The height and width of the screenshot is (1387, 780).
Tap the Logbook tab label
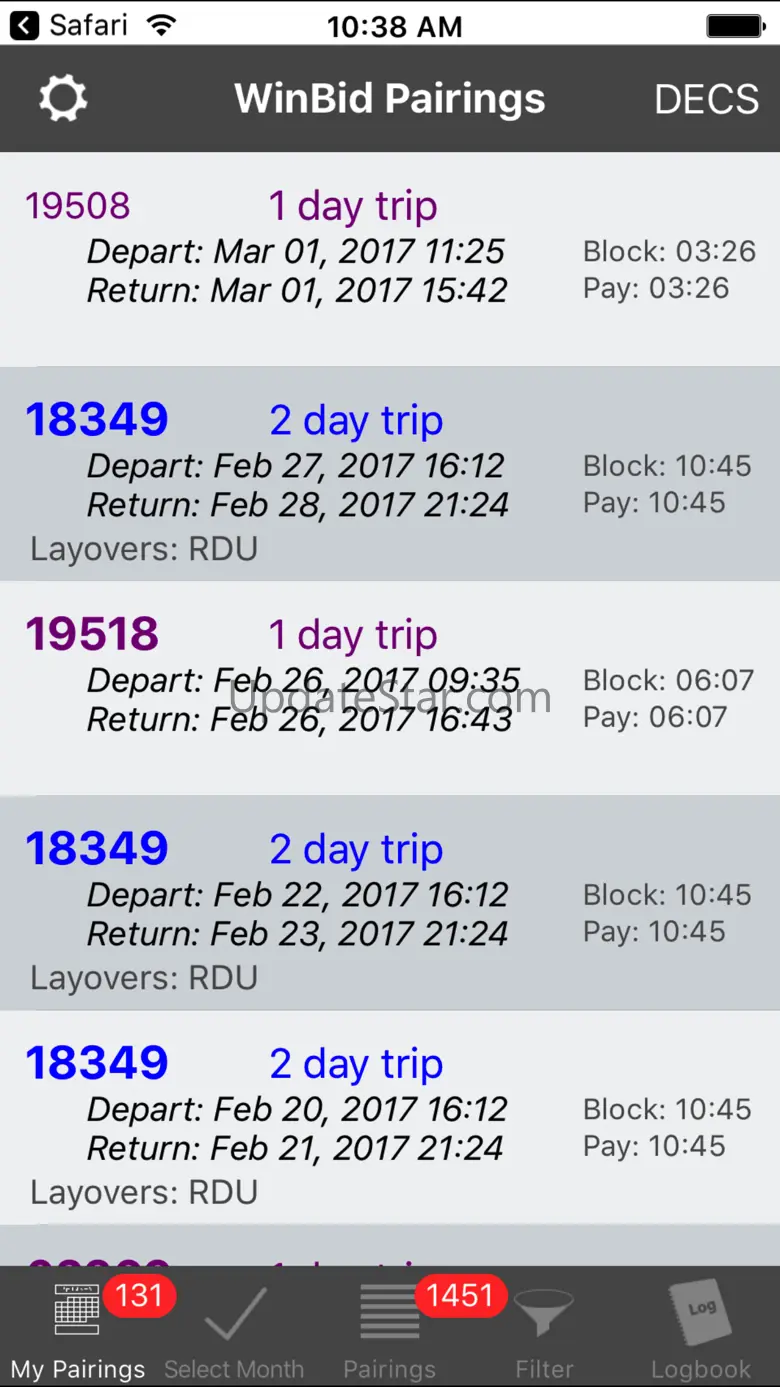(x=701, y=1369)
